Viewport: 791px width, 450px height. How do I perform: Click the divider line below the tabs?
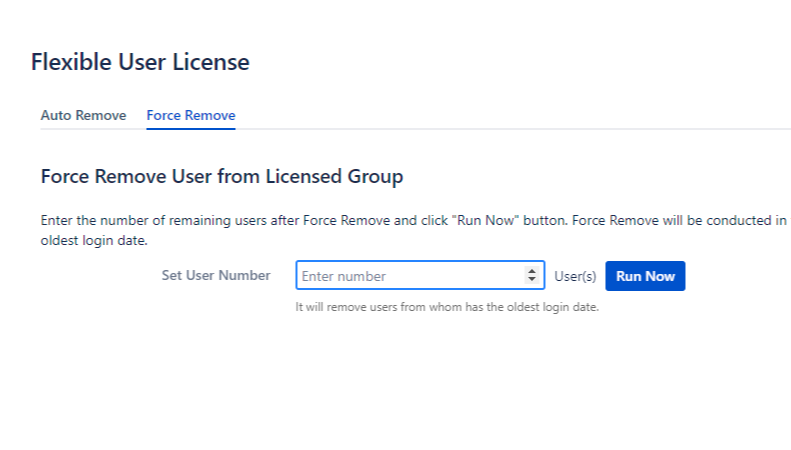tap(500, 129)
